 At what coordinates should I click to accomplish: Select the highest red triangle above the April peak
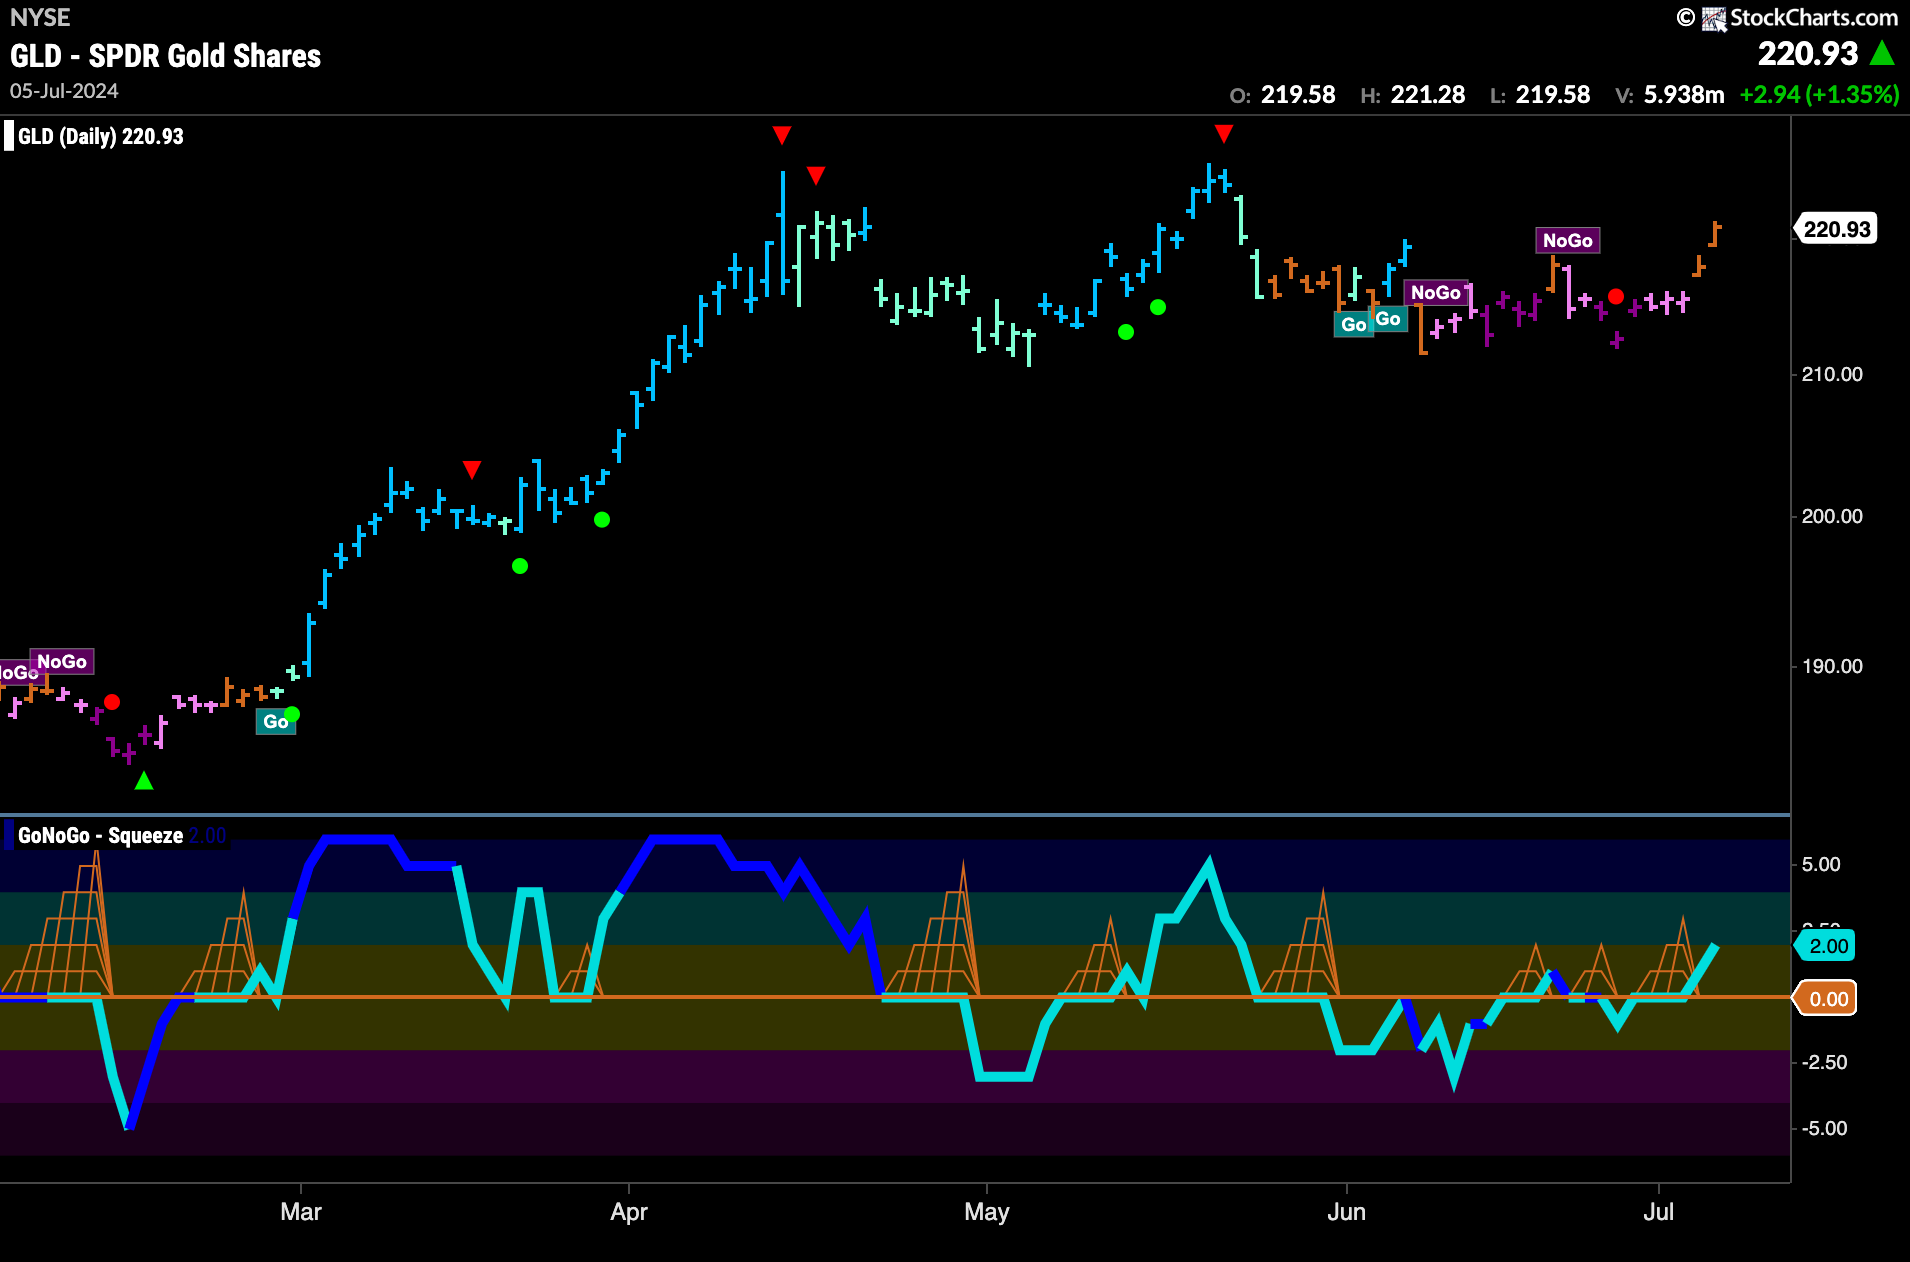click(x=782, y=134)
